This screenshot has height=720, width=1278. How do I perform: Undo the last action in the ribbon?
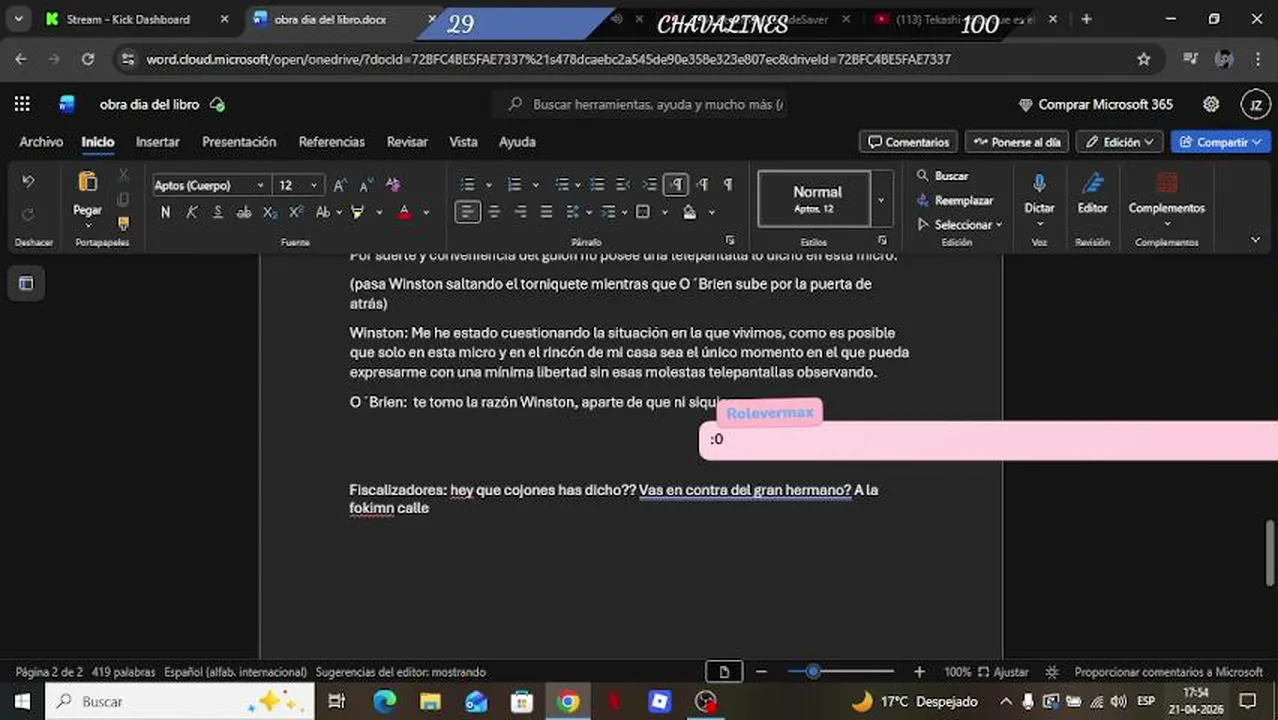tap(28, 181)
